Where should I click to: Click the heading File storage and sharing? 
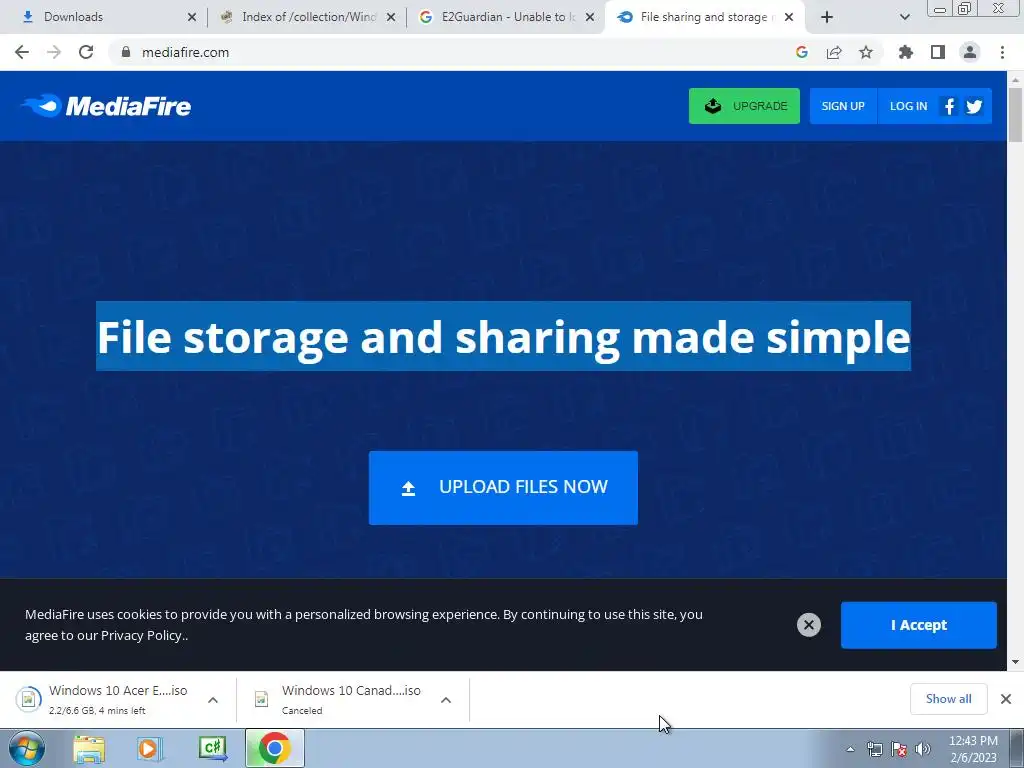[504, 336]
